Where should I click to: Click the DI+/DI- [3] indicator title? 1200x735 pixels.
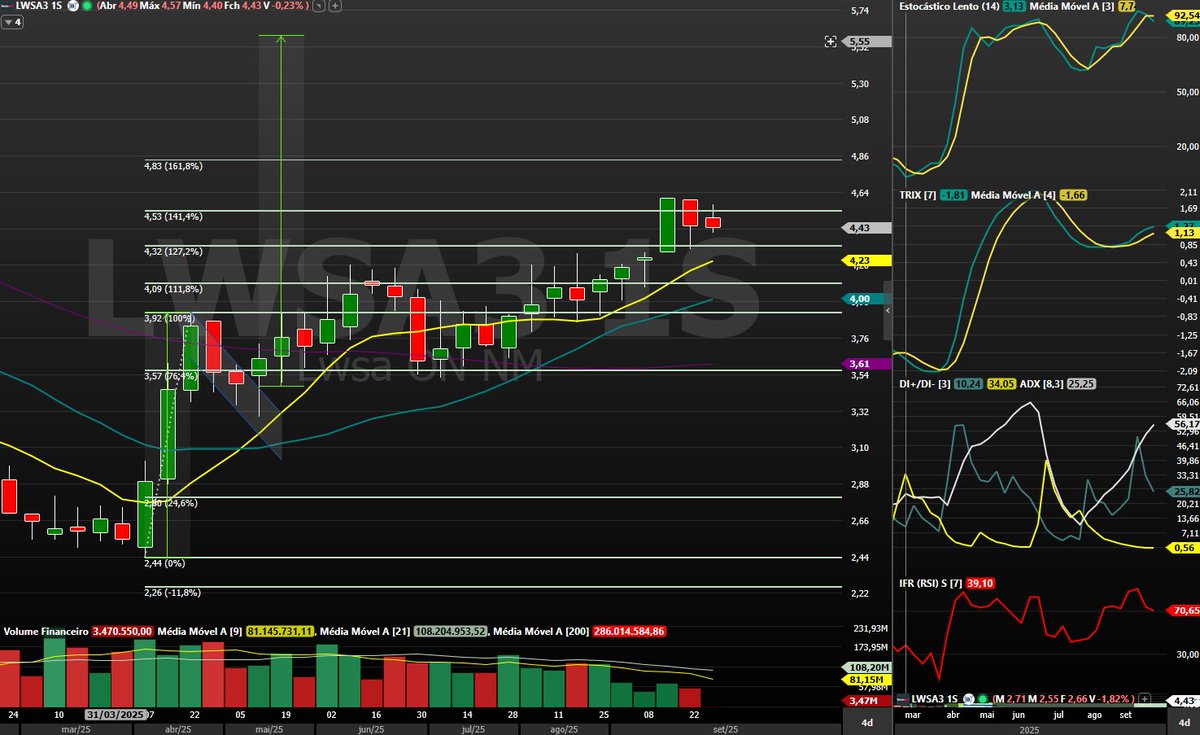924,383
